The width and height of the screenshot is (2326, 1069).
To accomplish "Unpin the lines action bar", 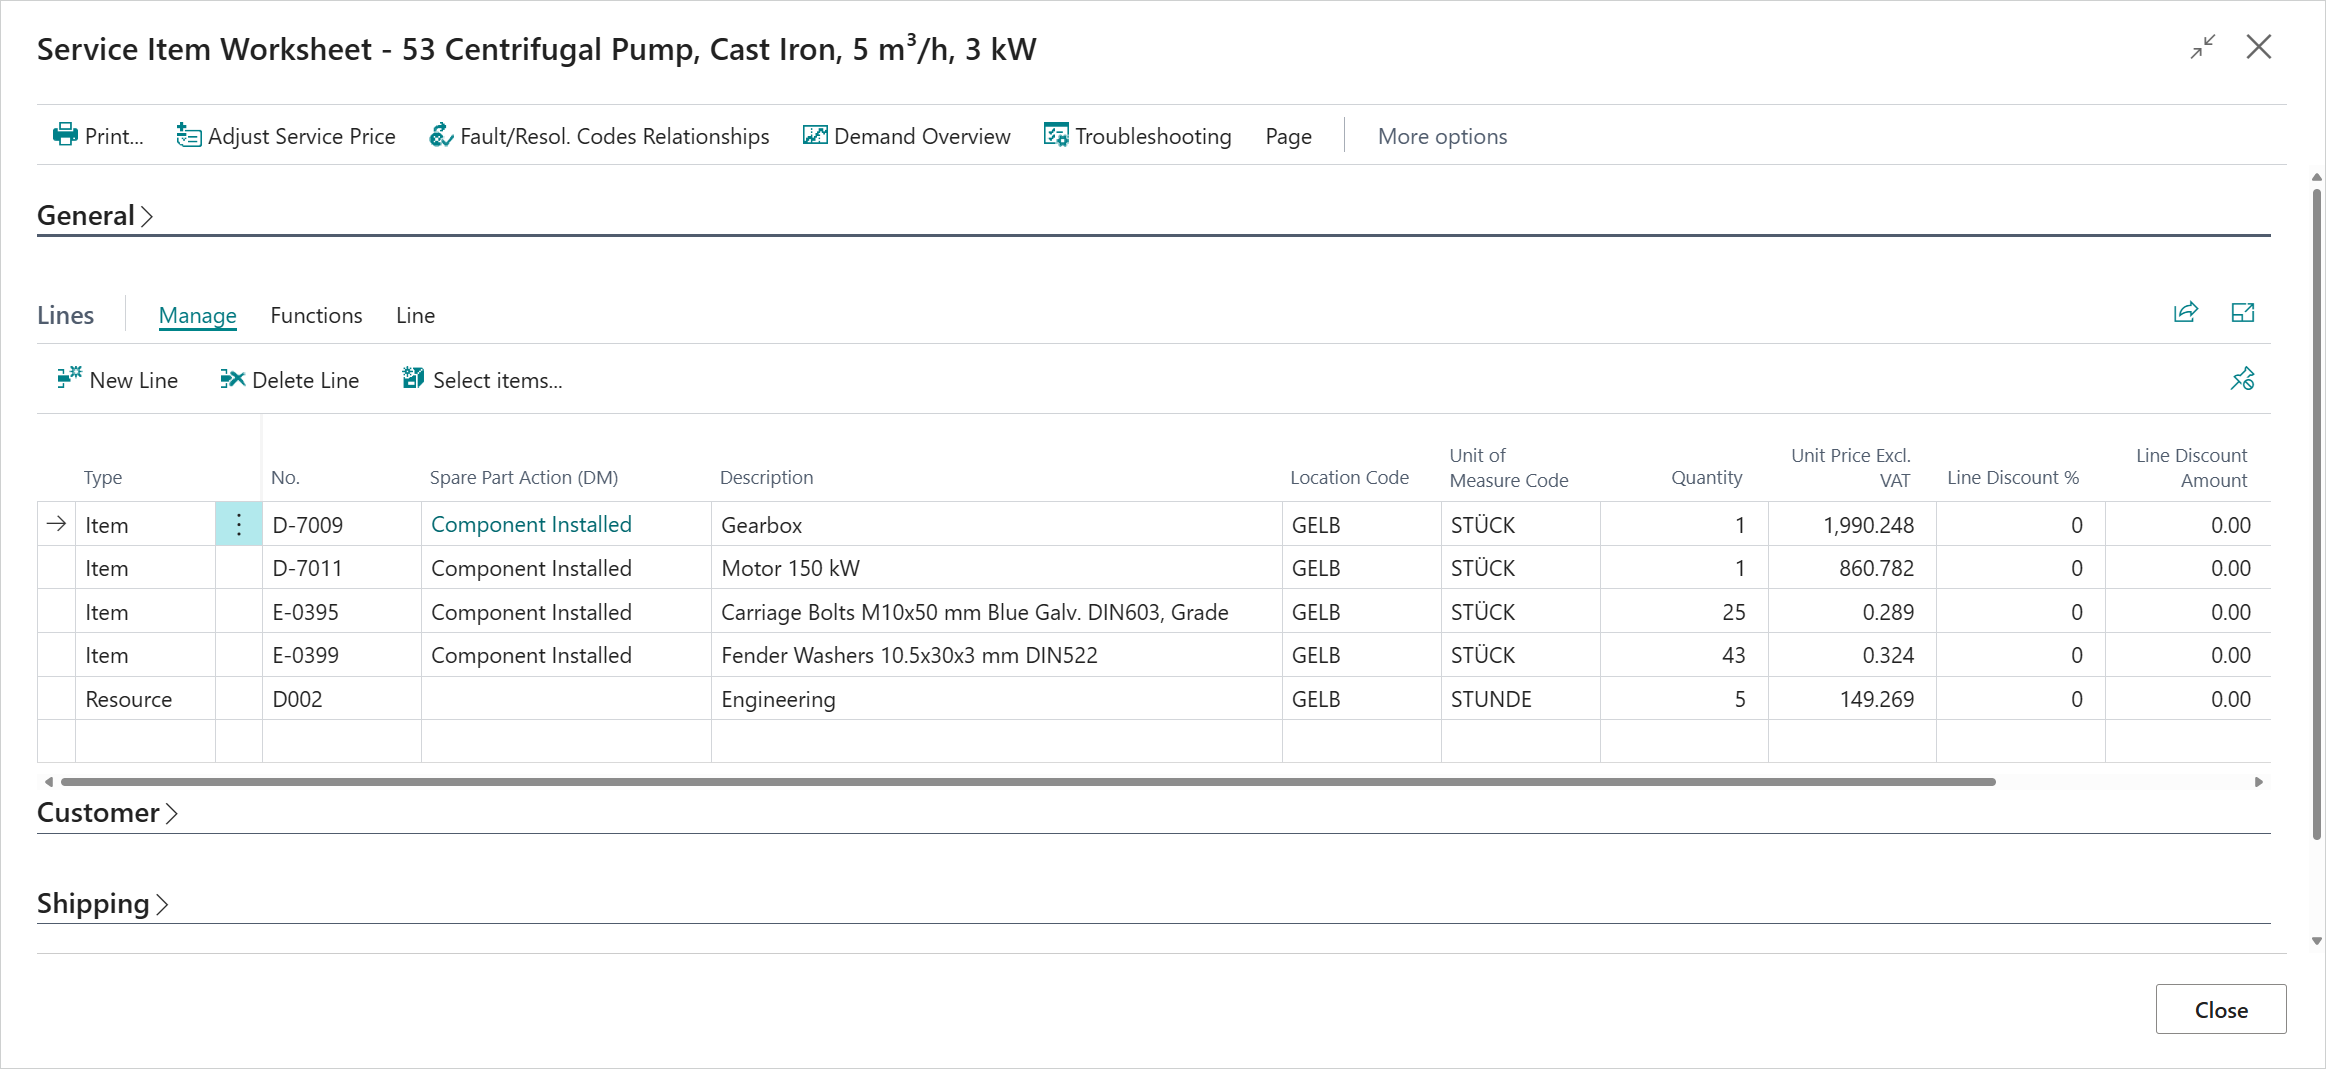I will pyautogui.click(x=2243, y=380).
